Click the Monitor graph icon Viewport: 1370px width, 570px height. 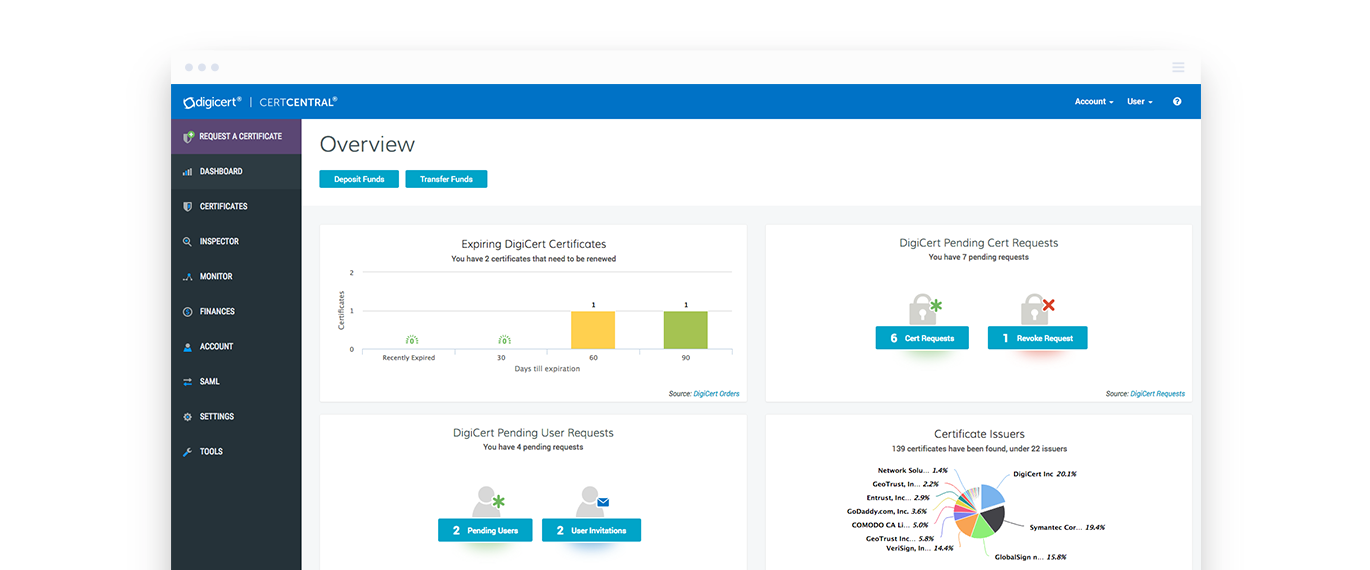pyautogui.click(x=187, y=277)
